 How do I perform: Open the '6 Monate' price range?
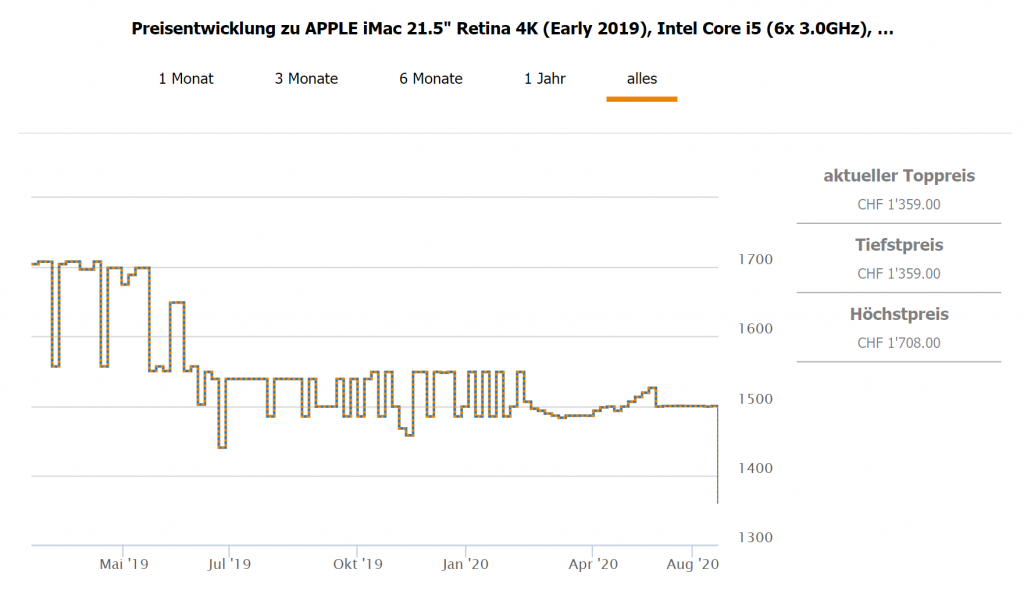(431, 79)
